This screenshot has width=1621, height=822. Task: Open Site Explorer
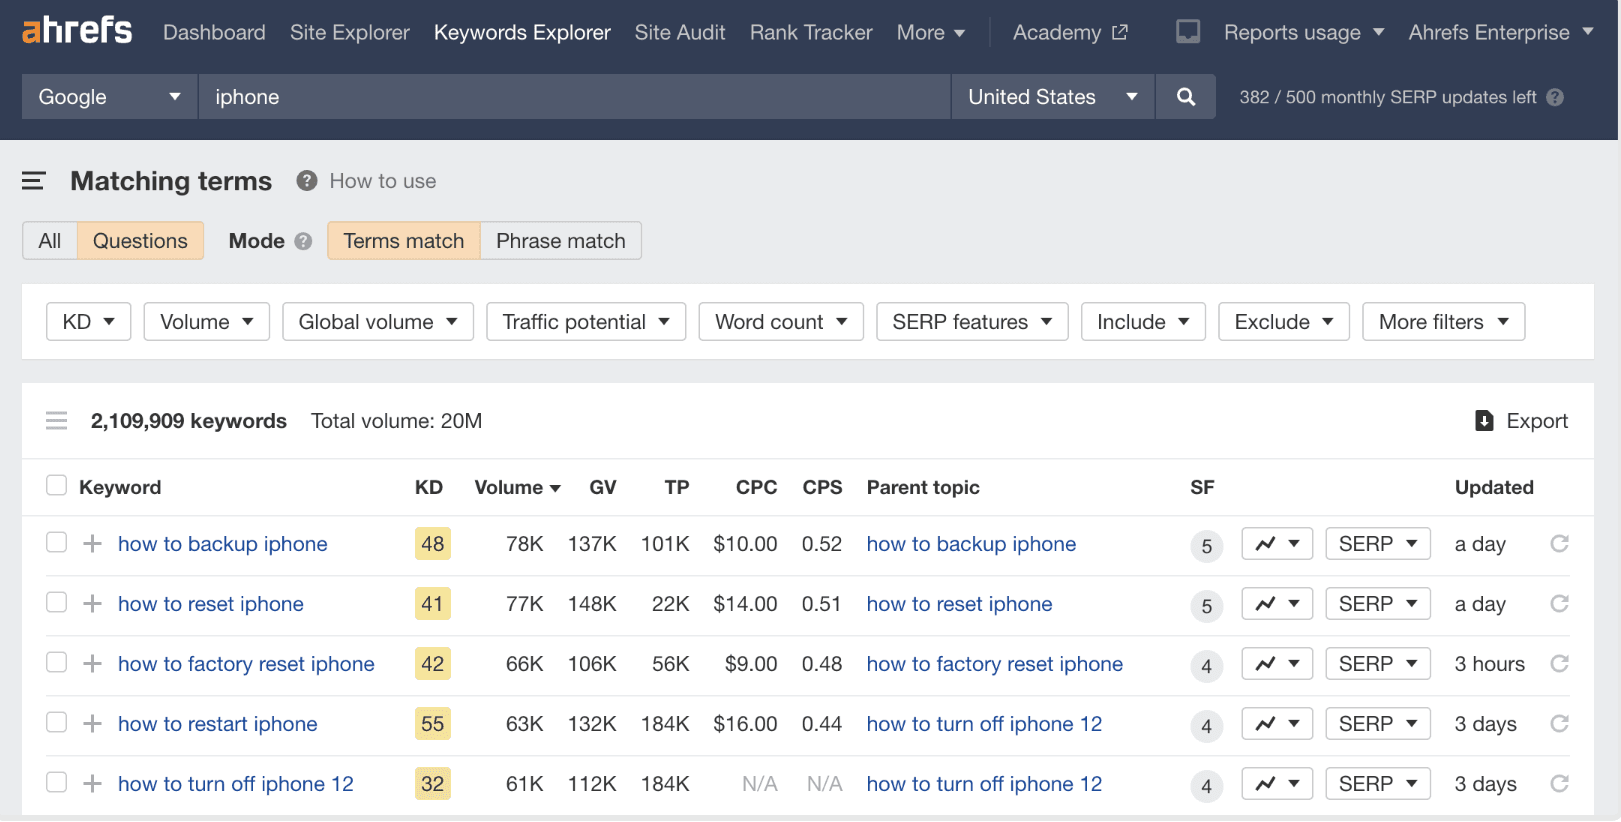(x=350, y=32)
